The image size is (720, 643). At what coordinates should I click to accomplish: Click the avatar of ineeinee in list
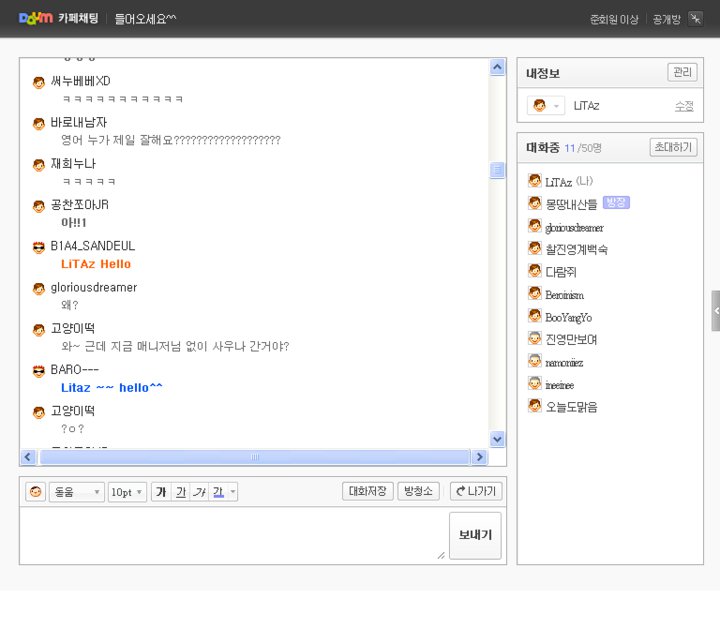point(534,383)
